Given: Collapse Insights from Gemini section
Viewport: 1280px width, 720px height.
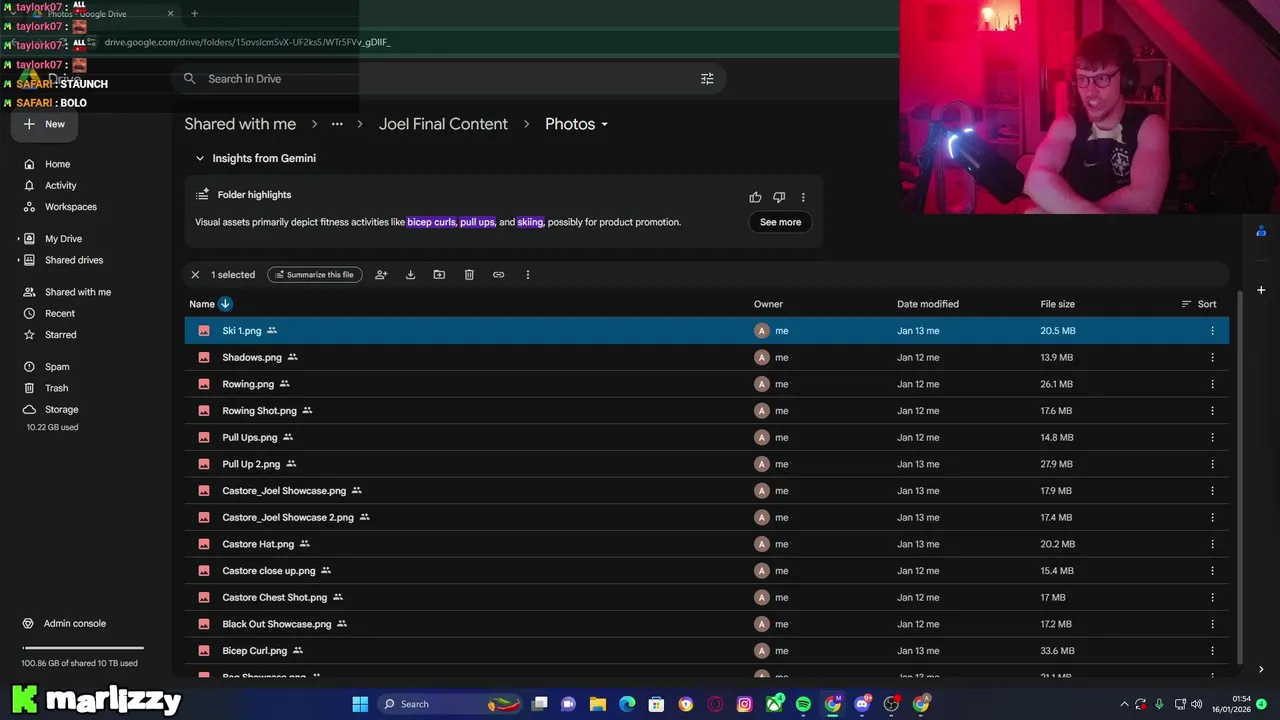Looking at the screenshot, I should [199, 158].
